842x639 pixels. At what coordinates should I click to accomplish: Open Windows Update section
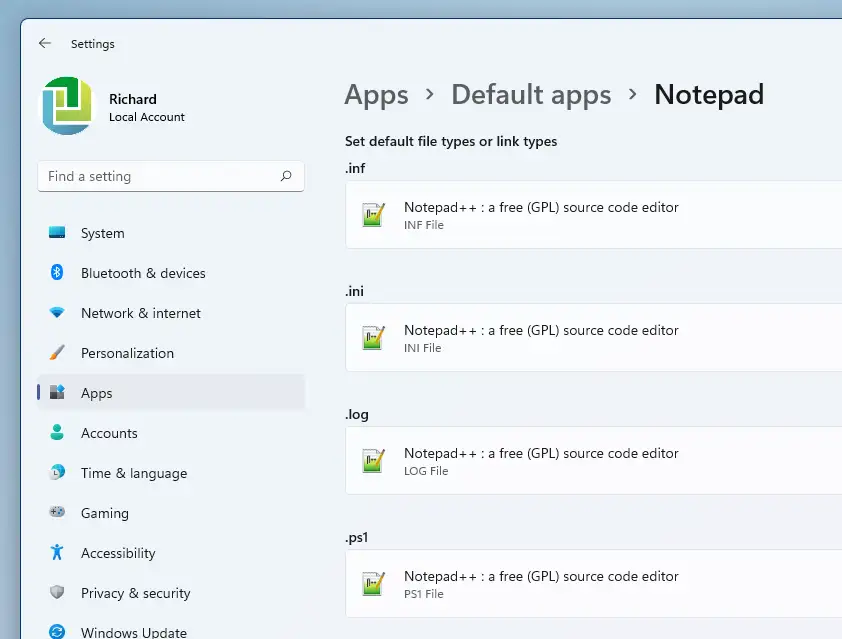coord(133,632)
